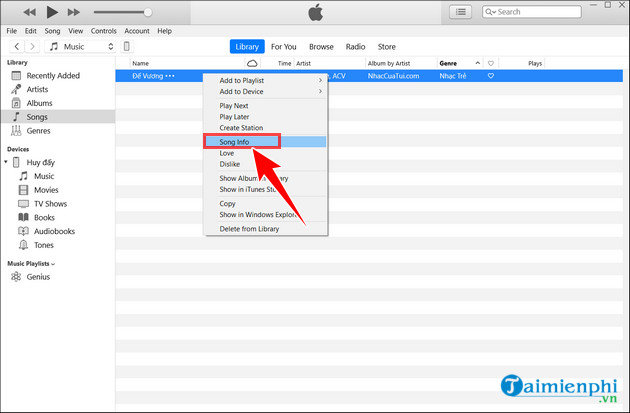Click NhacCuaTui.com album cell
630x413 pixels.
click(x=393, y=76)
